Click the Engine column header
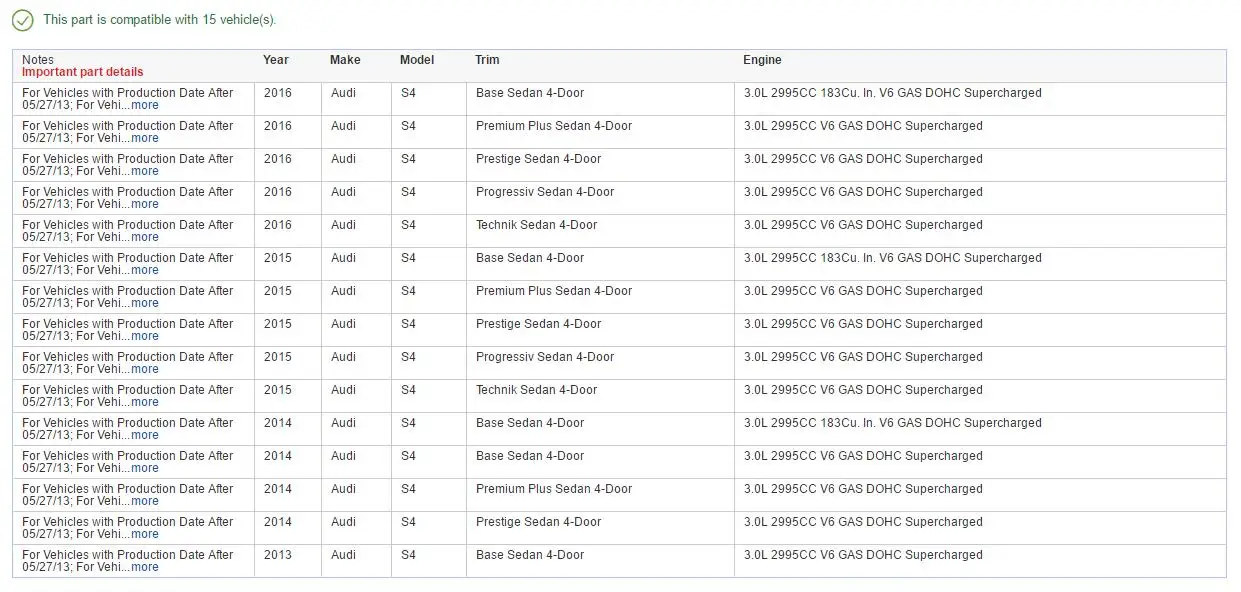Image resolution: width=1241 pixels, height=592 pixels. pyautogui.click(x=762, y=60)
